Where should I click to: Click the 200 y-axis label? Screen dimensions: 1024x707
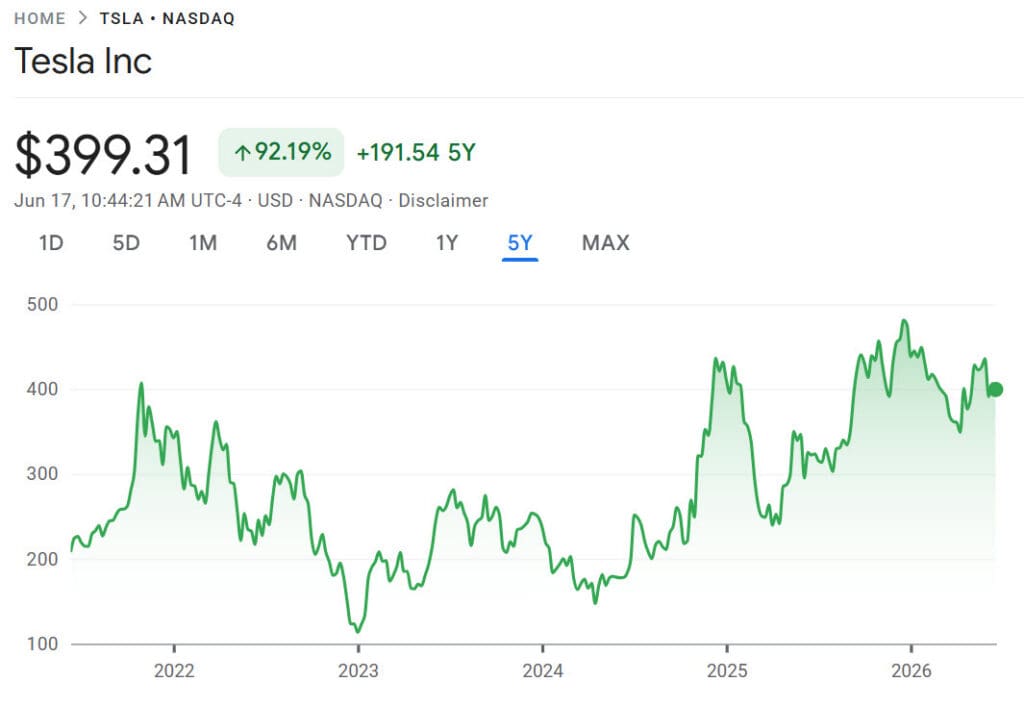coord(42,559)
